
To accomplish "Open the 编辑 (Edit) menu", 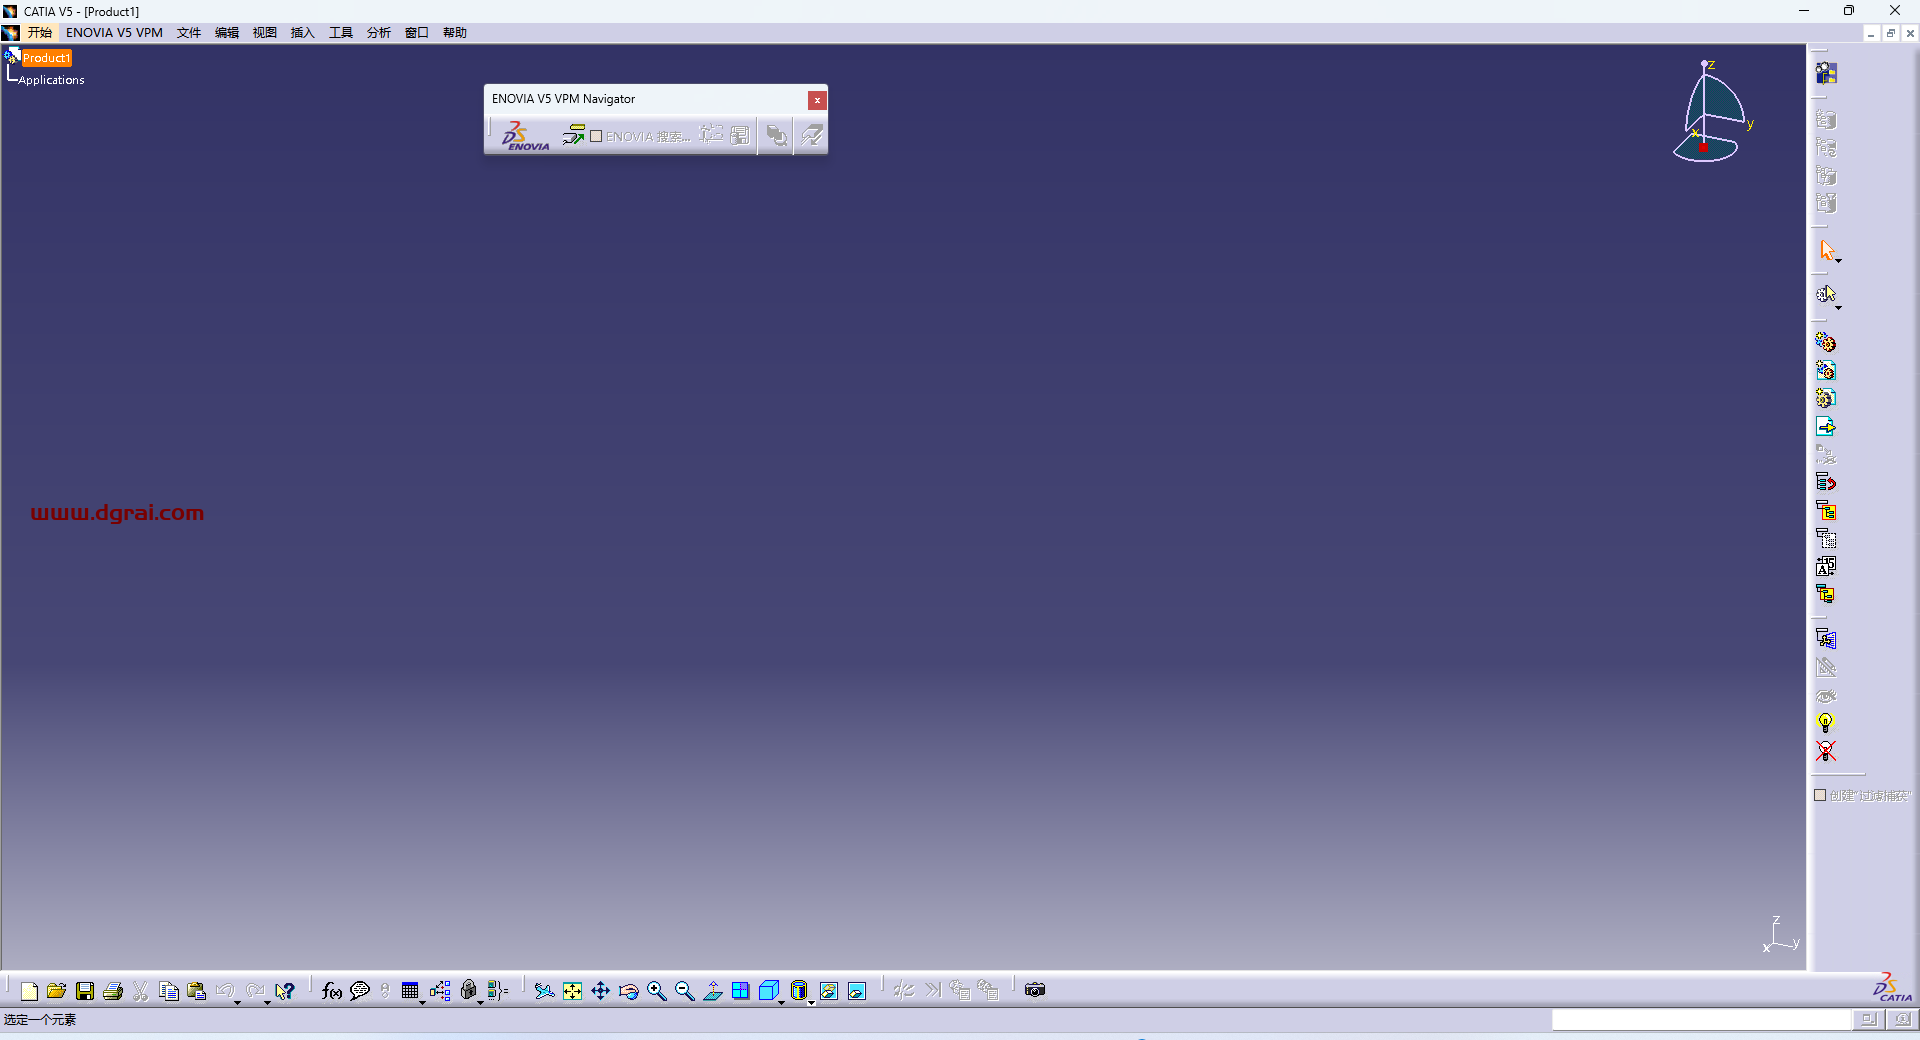I will pyautogui.click(x=227, y=33).
